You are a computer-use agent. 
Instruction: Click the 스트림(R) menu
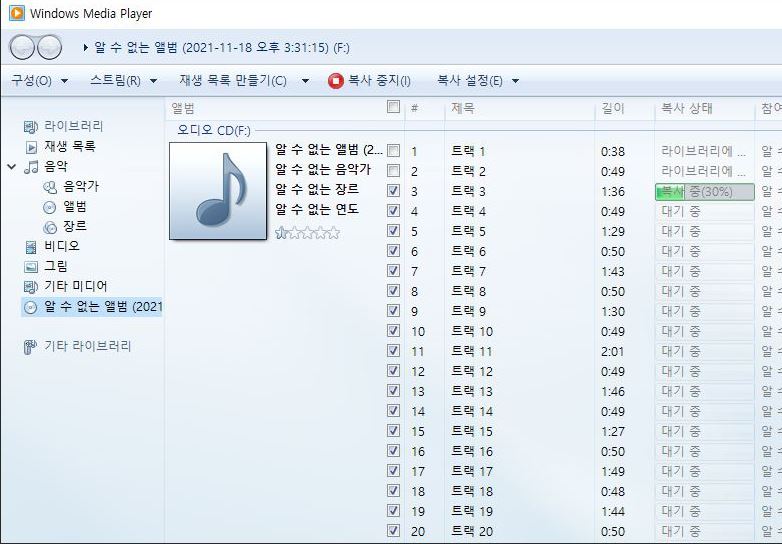(115, 81)
